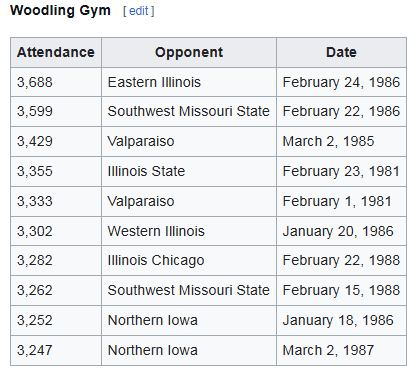Select the 3,688 attendance cell

coord(56,82)
